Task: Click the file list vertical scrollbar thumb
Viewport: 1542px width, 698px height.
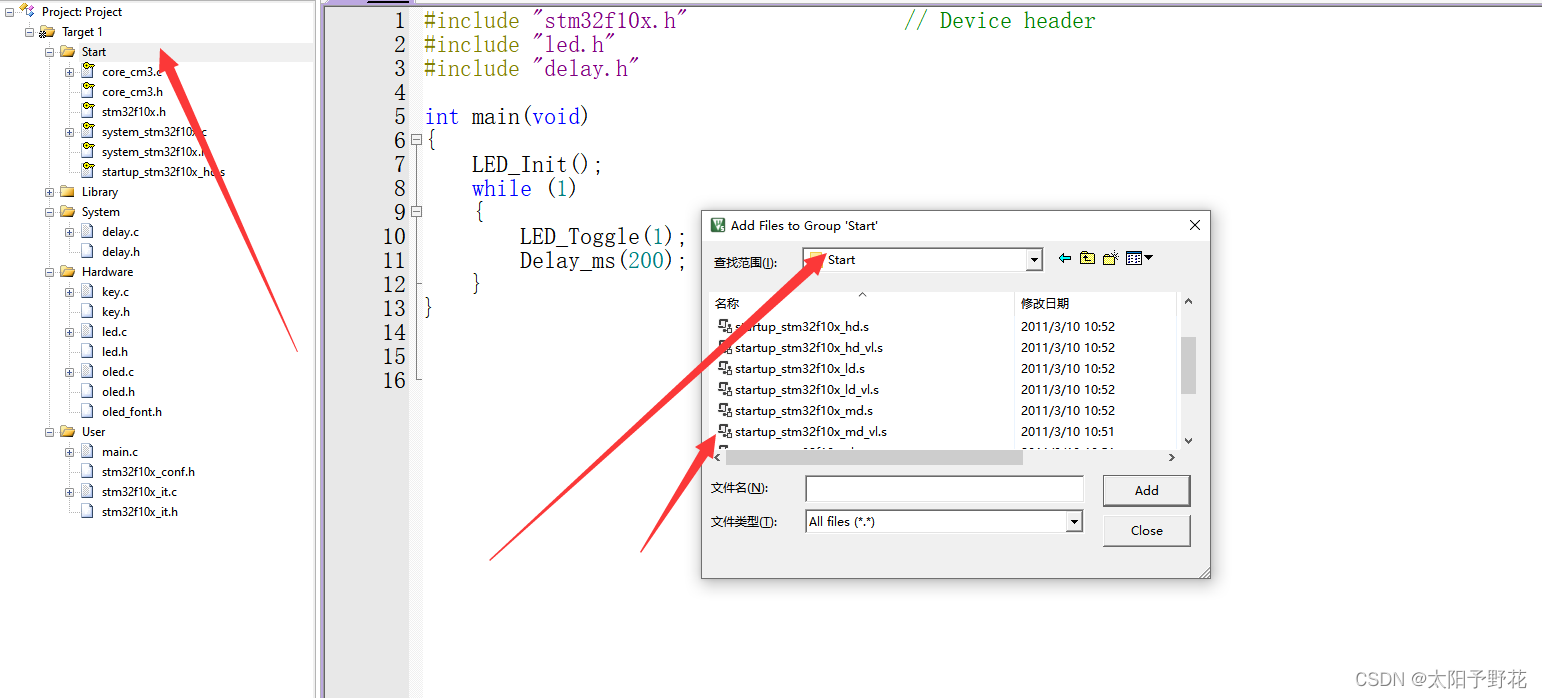Action: (x=1188, y=366)
